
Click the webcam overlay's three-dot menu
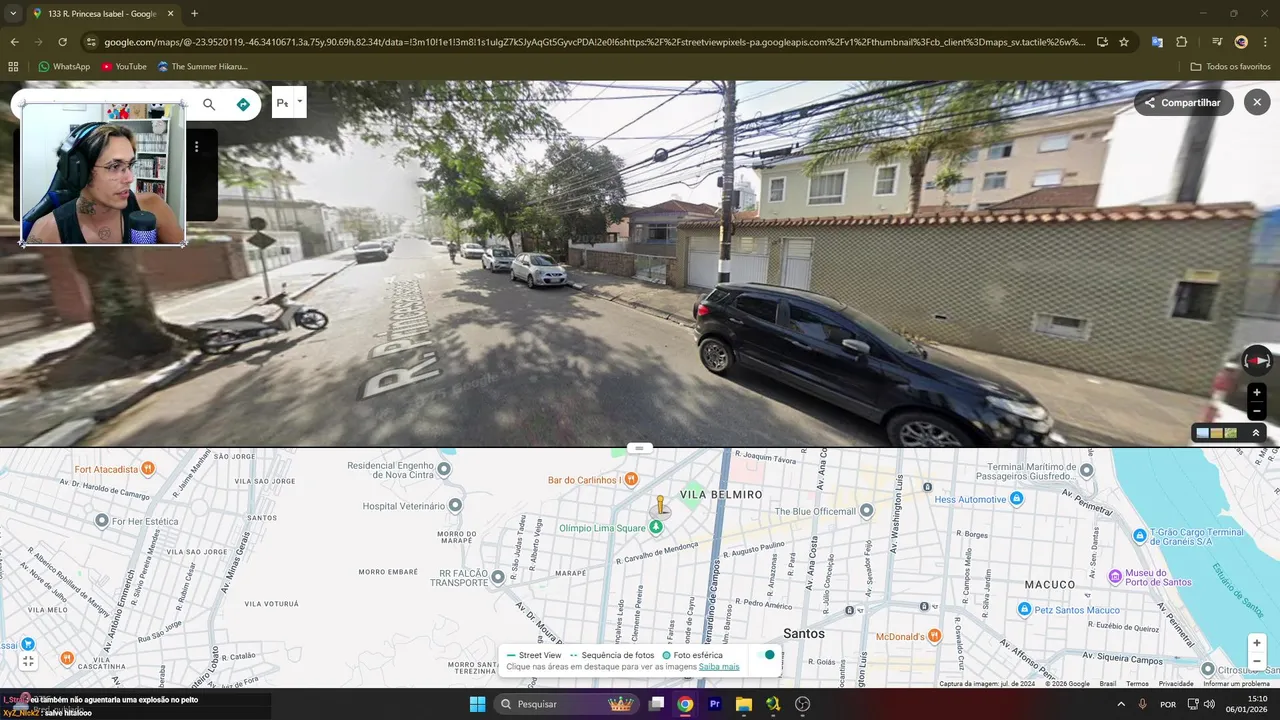197,147
